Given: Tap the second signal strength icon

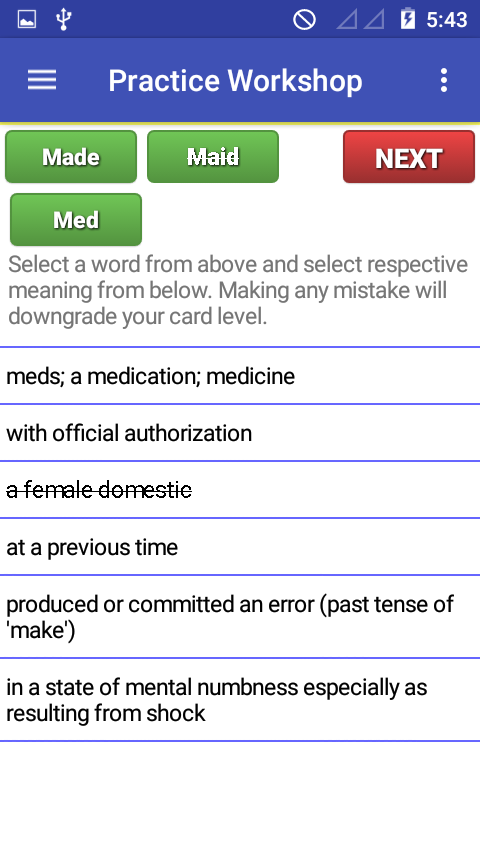Looking at the screenshot, I should click(x=374, y=20).
